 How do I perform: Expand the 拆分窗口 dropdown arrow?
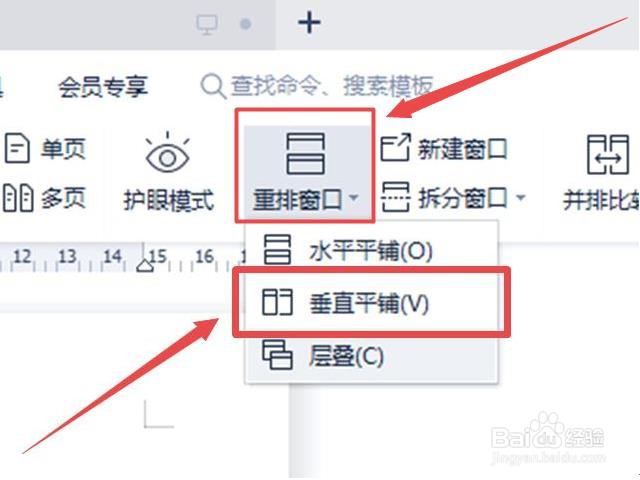[x=520, y=198]
